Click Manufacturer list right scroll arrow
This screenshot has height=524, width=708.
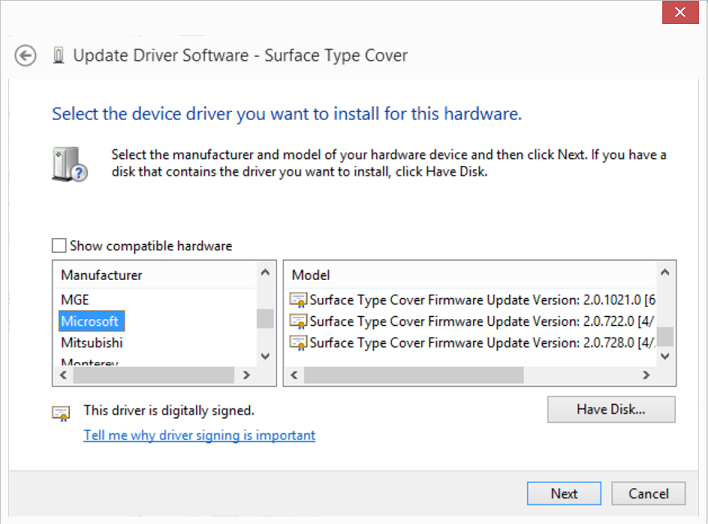pyautogui.click(x=247, y=375)
